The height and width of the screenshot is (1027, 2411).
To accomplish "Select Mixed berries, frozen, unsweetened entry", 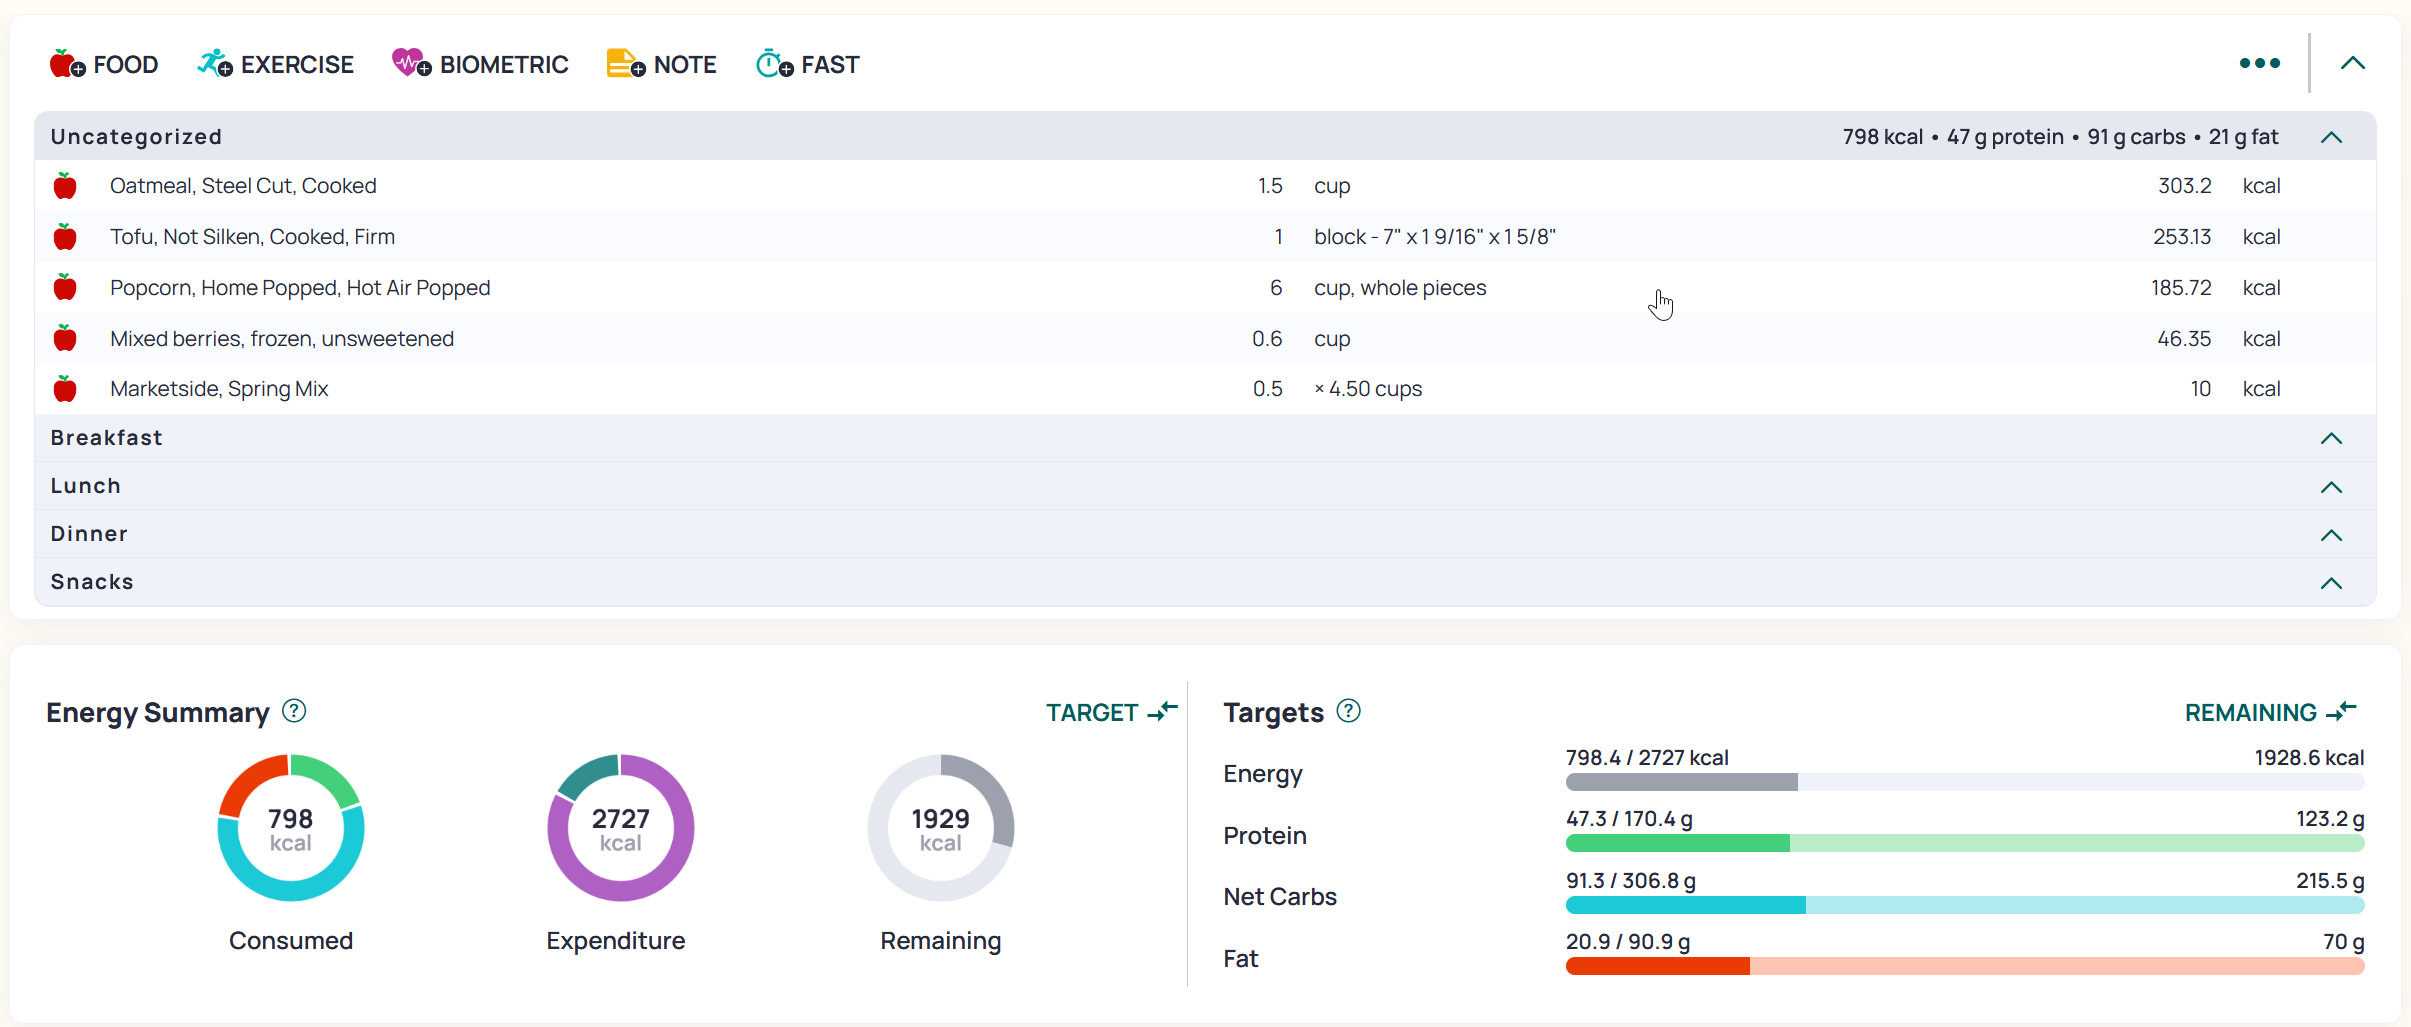I will (1205, 338).
